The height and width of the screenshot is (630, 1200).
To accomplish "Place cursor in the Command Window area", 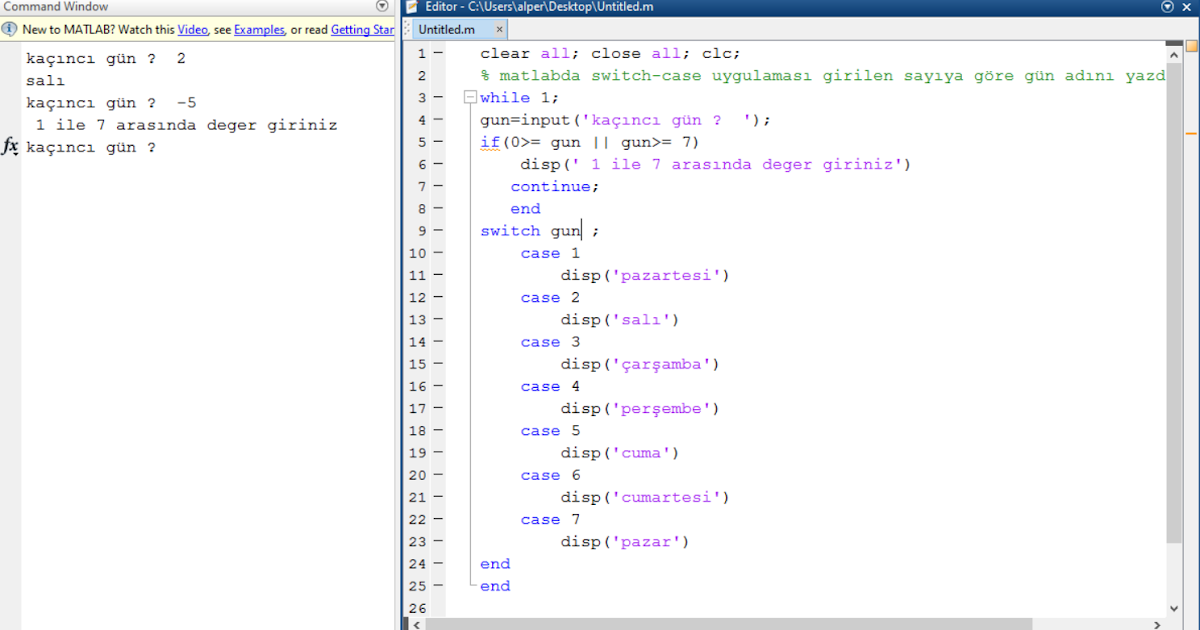I will 200,300.
